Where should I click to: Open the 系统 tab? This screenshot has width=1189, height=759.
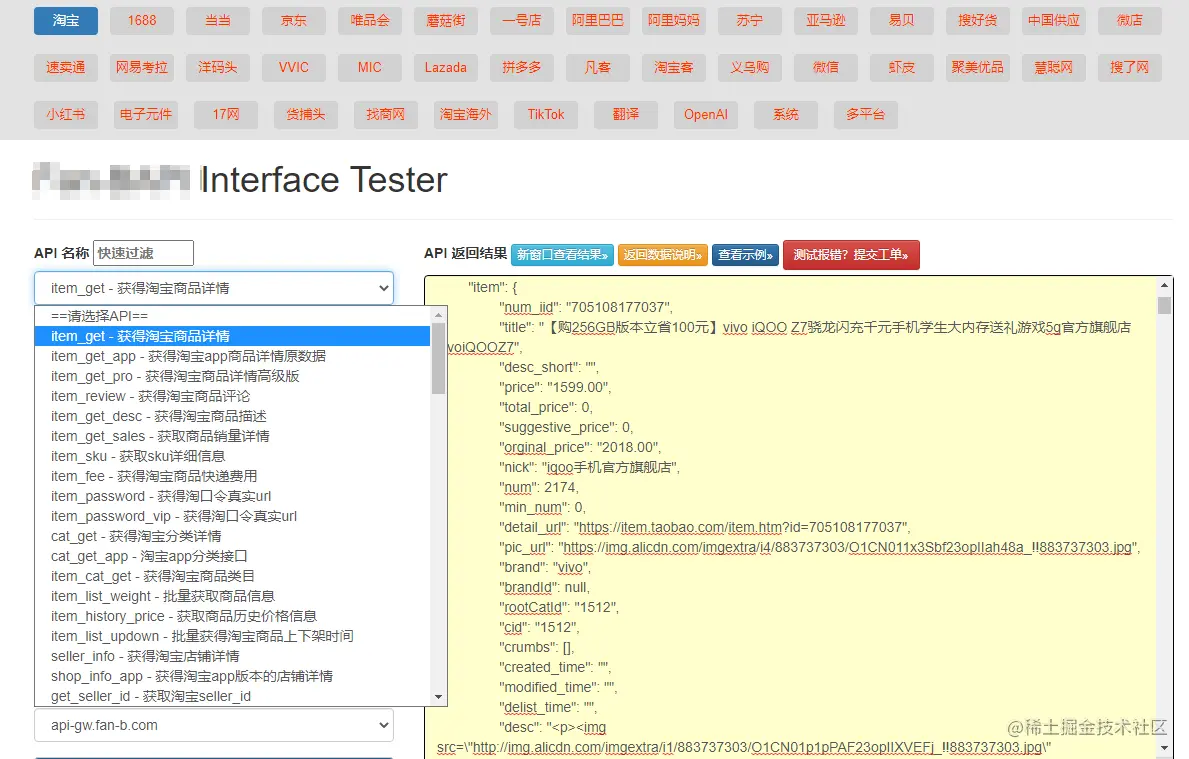[786, 114]
